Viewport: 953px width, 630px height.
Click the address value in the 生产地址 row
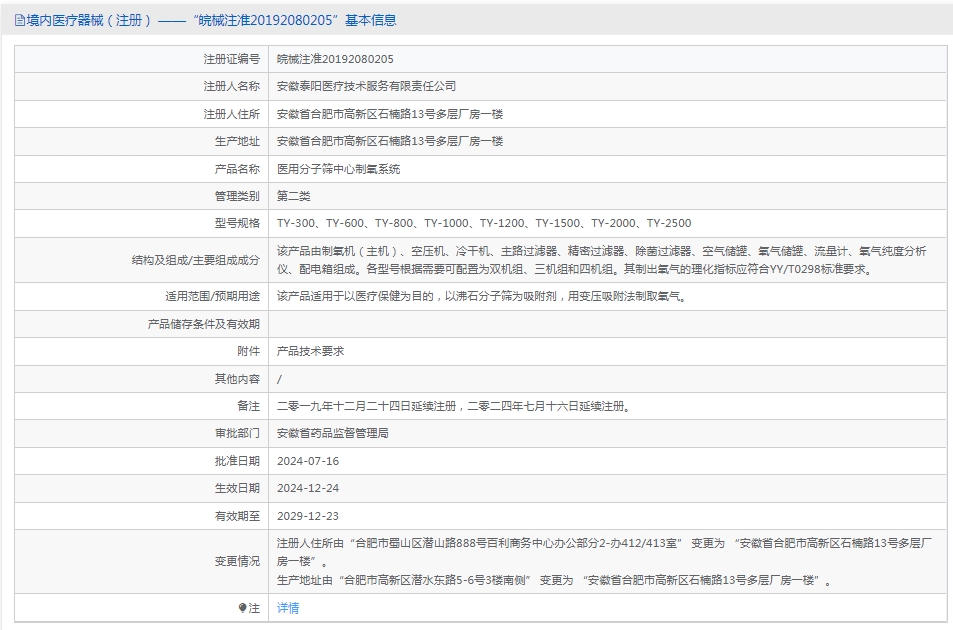point(390,142)
